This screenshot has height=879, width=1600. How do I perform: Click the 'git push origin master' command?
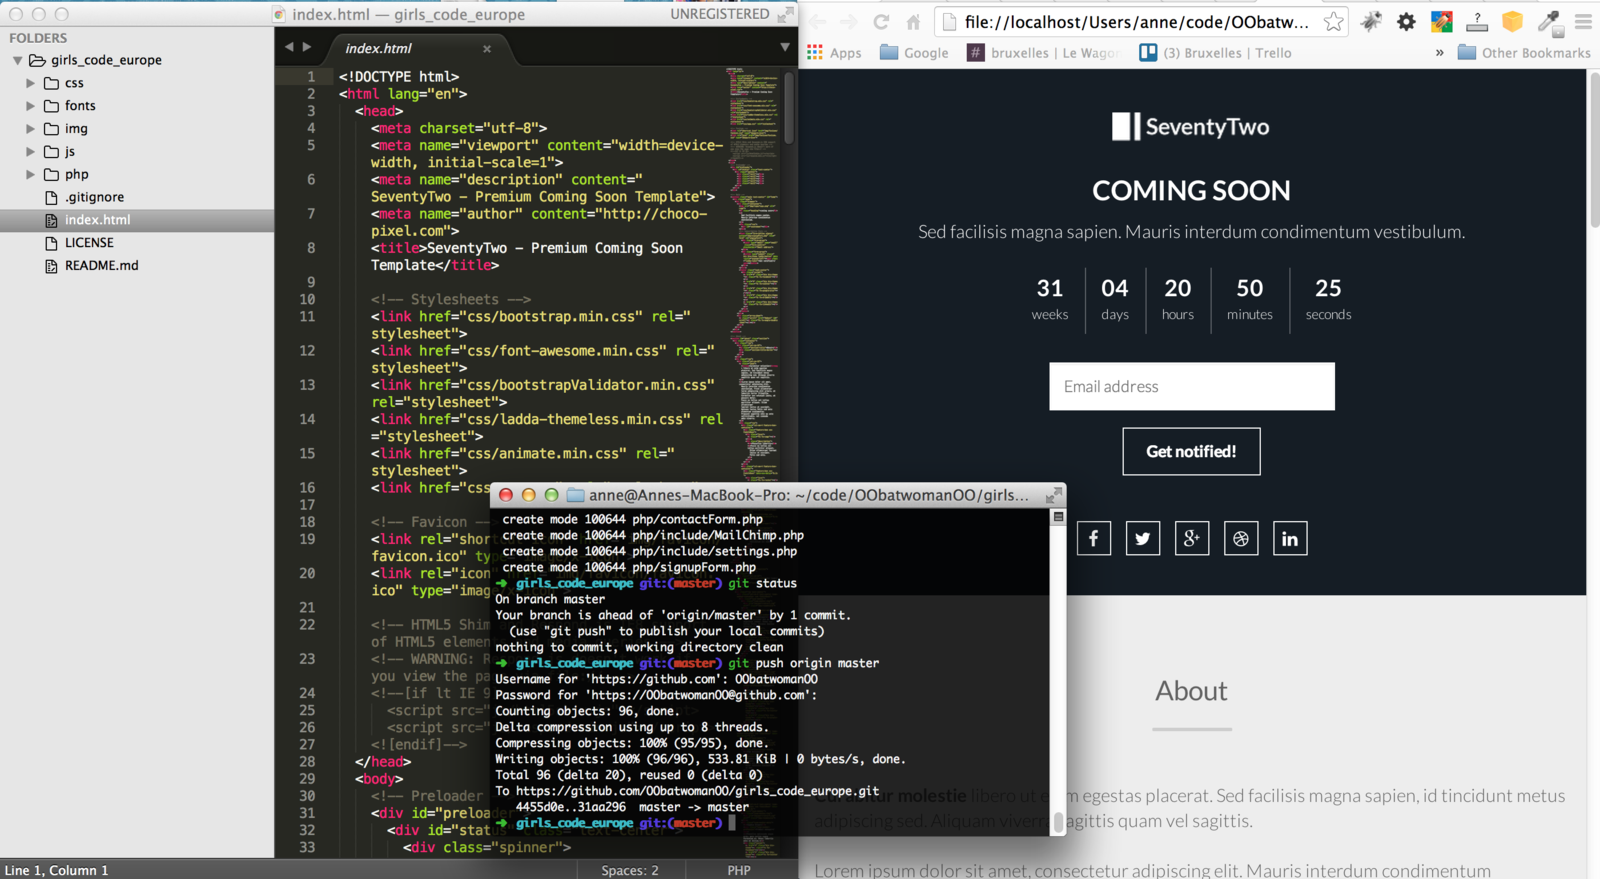coord(804,663)
